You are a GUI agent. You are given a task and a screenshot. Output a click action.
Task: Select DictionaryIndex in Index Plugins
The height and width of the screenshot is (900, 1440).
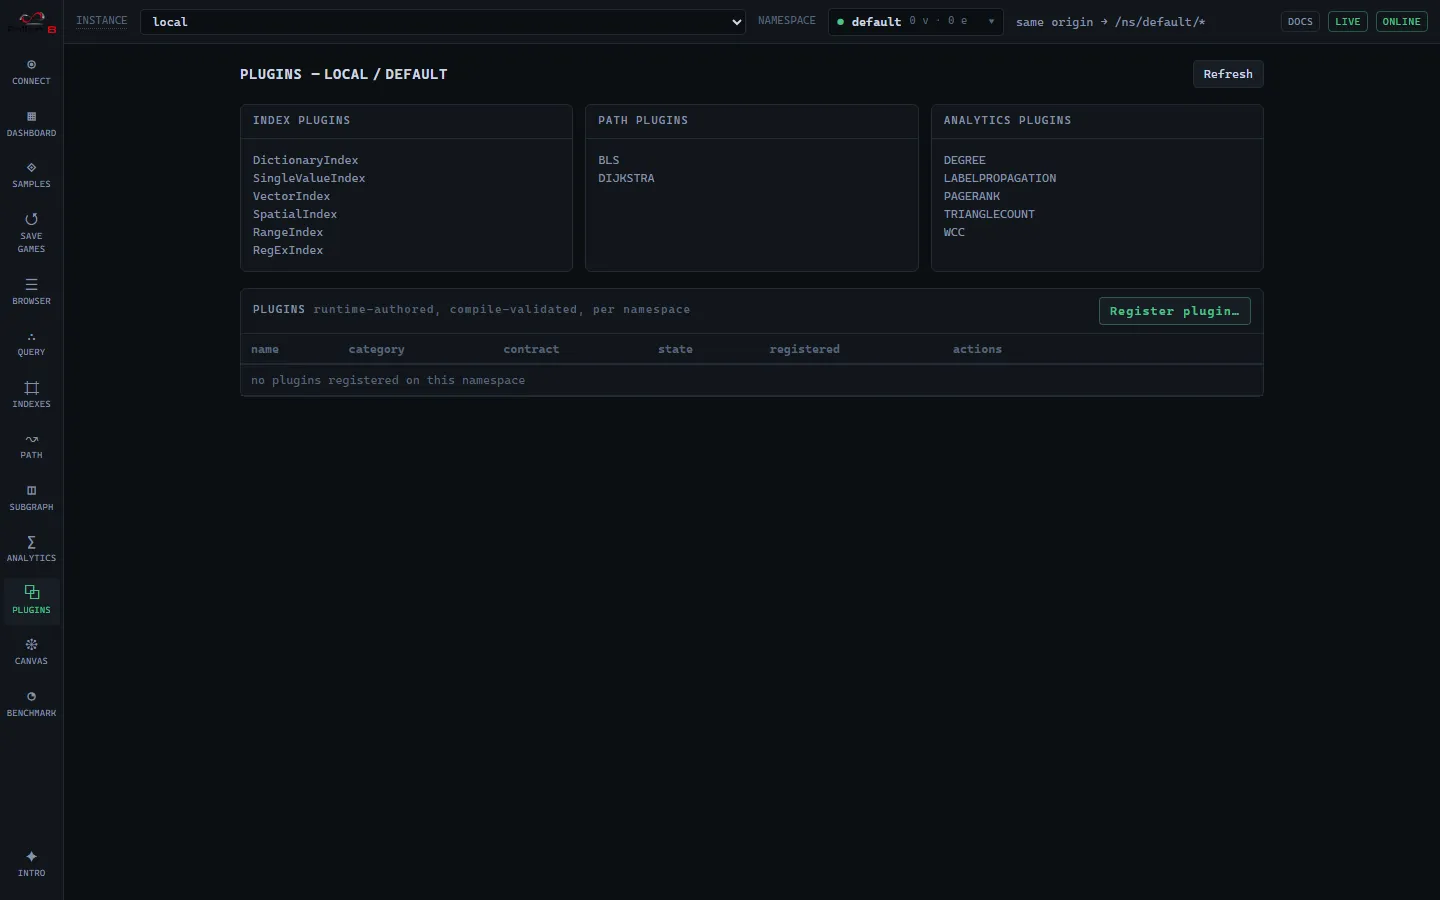point(305,160)
